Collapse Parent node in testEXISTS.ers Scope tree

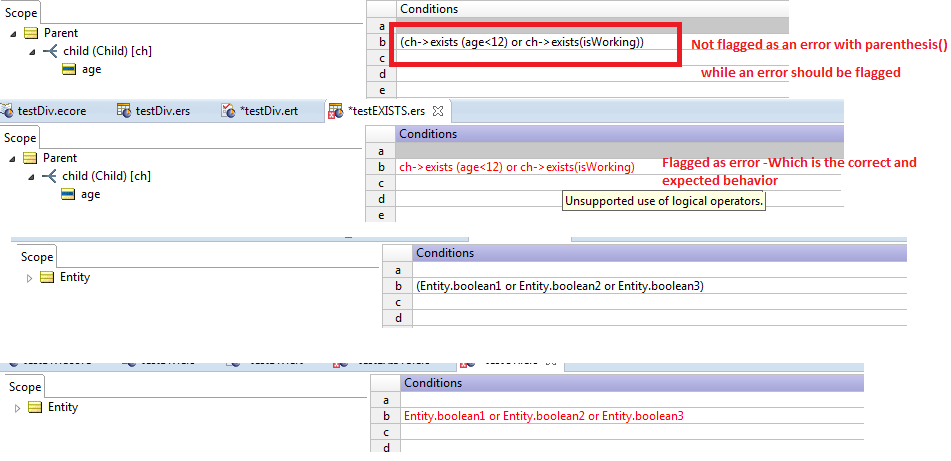(x=13, y=158)
